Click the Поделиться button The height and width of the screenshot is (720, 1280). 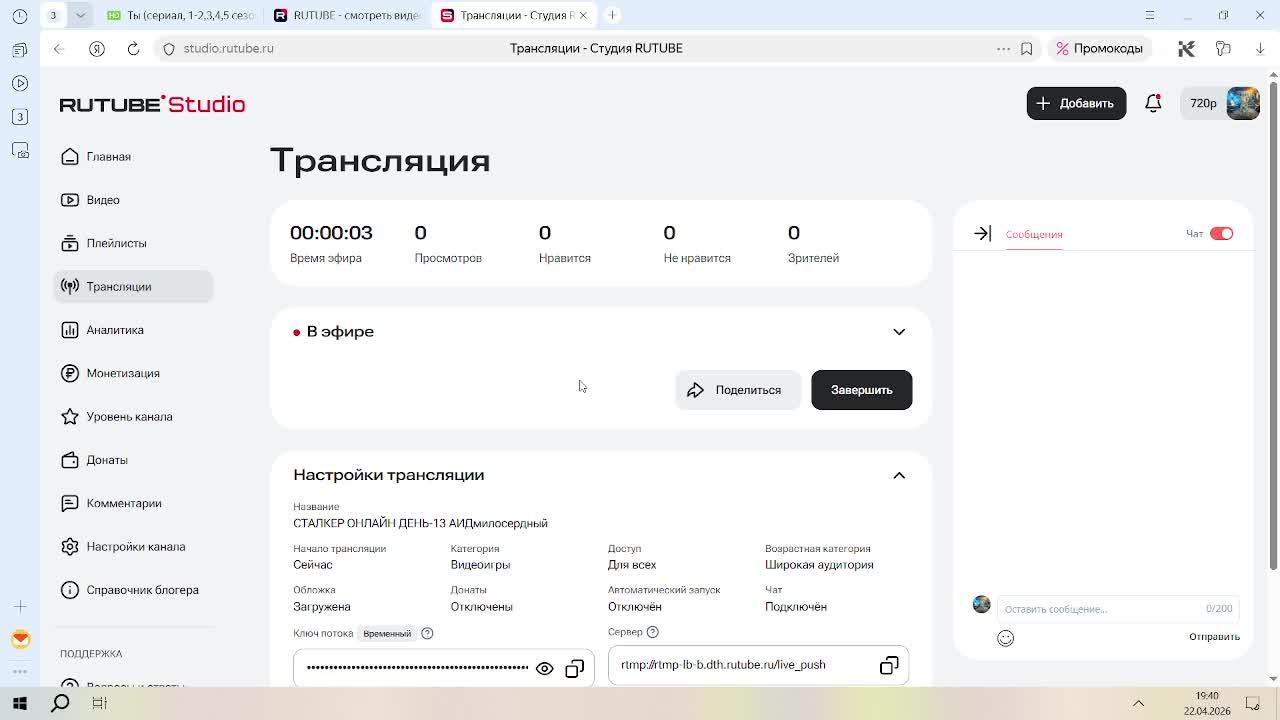point(737,390)
